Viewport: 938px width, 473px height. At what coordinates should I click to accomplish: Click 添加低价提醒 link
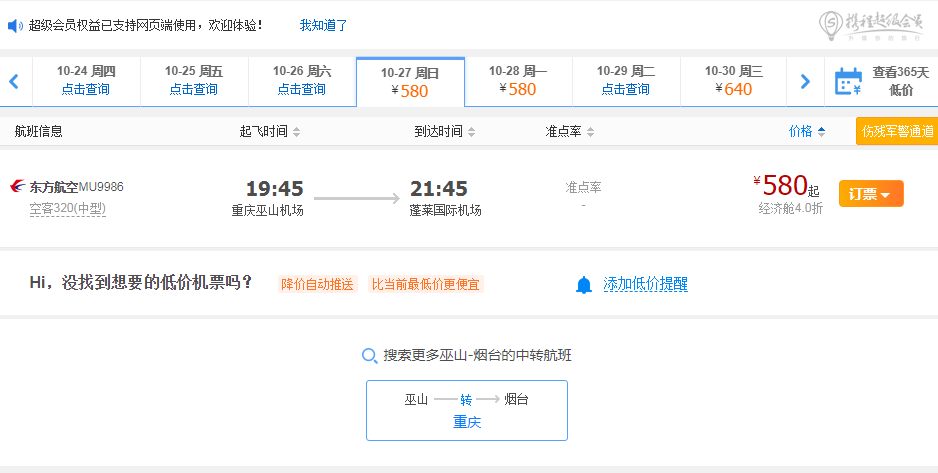coord(645,284)
